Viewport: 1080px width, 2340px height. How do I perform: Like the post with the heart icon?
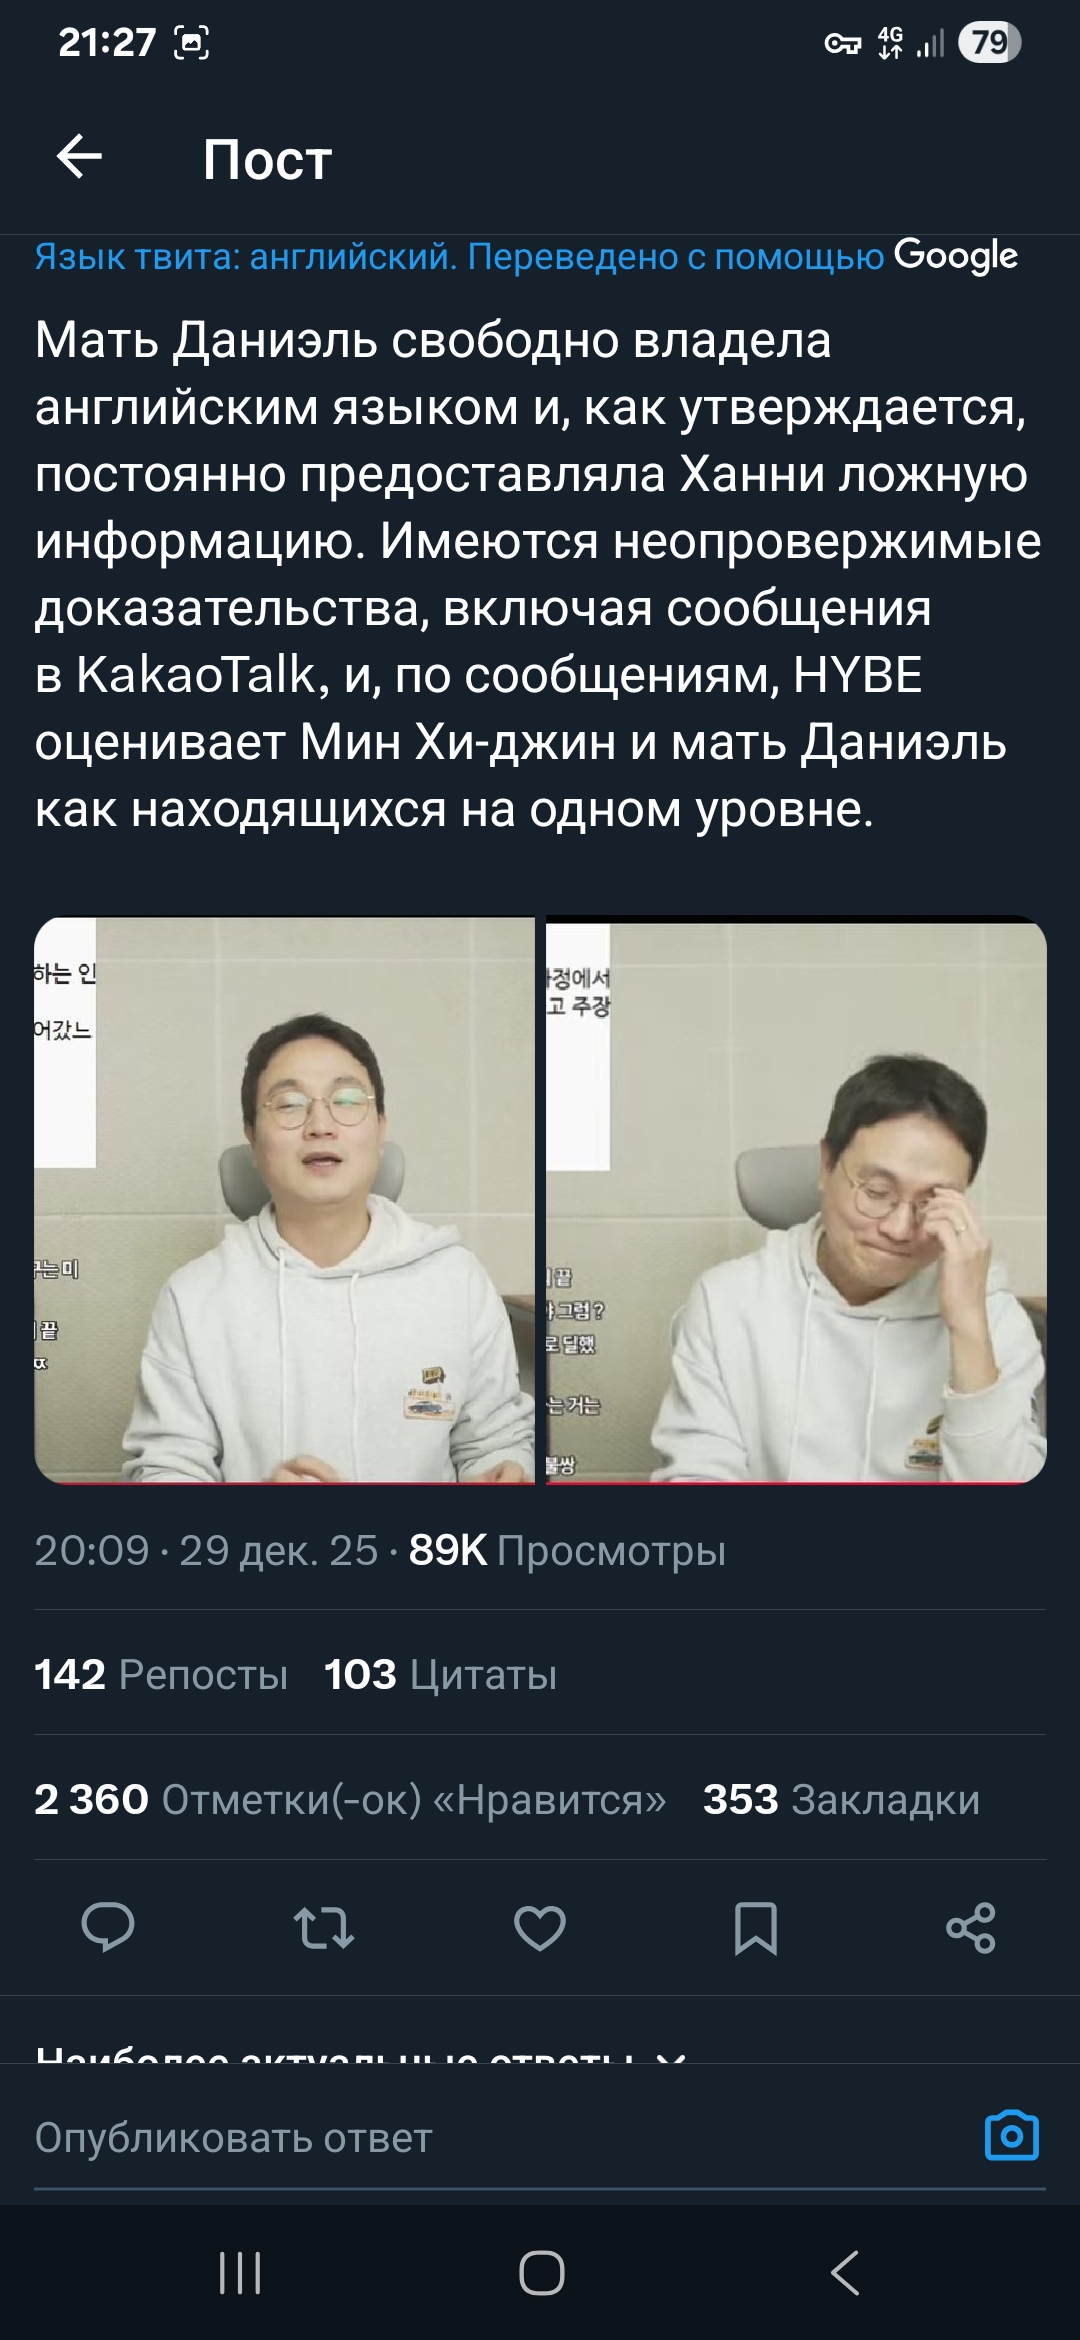point(540,1928)
